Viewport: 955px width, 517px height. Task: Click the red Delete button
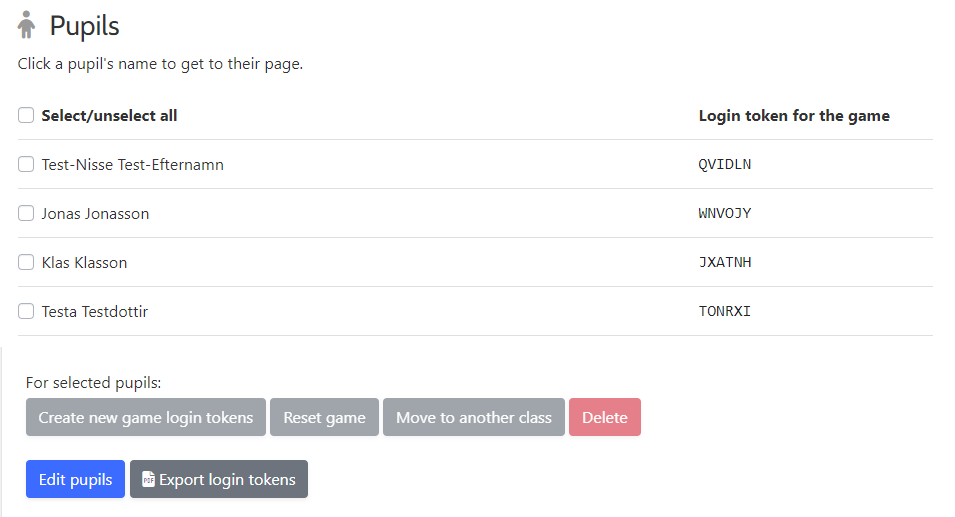click(605, 417)
